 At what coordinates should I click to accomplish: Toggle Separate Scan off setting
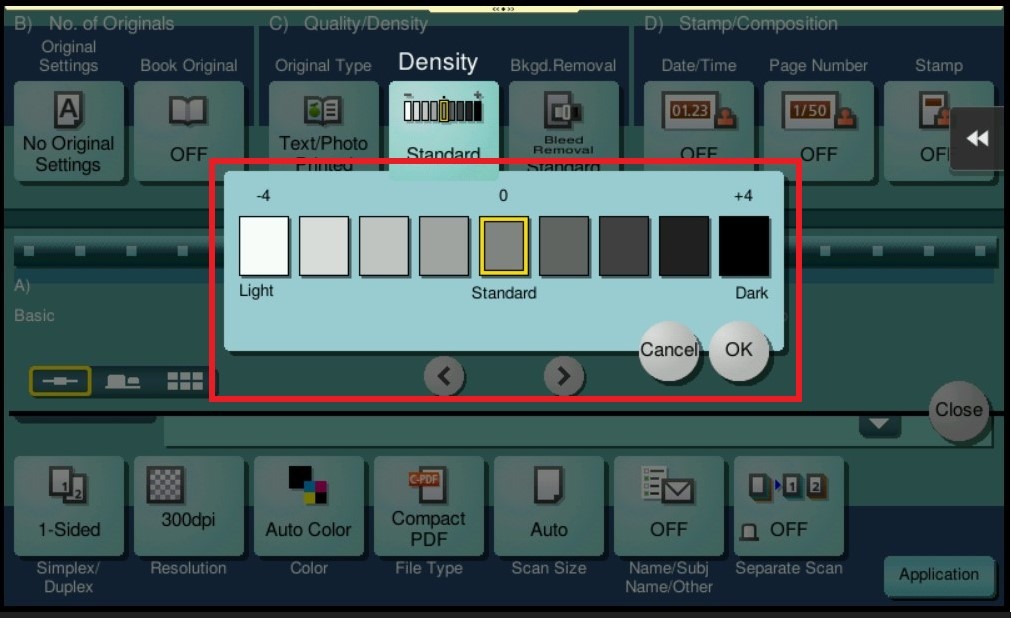coord(788,506)
